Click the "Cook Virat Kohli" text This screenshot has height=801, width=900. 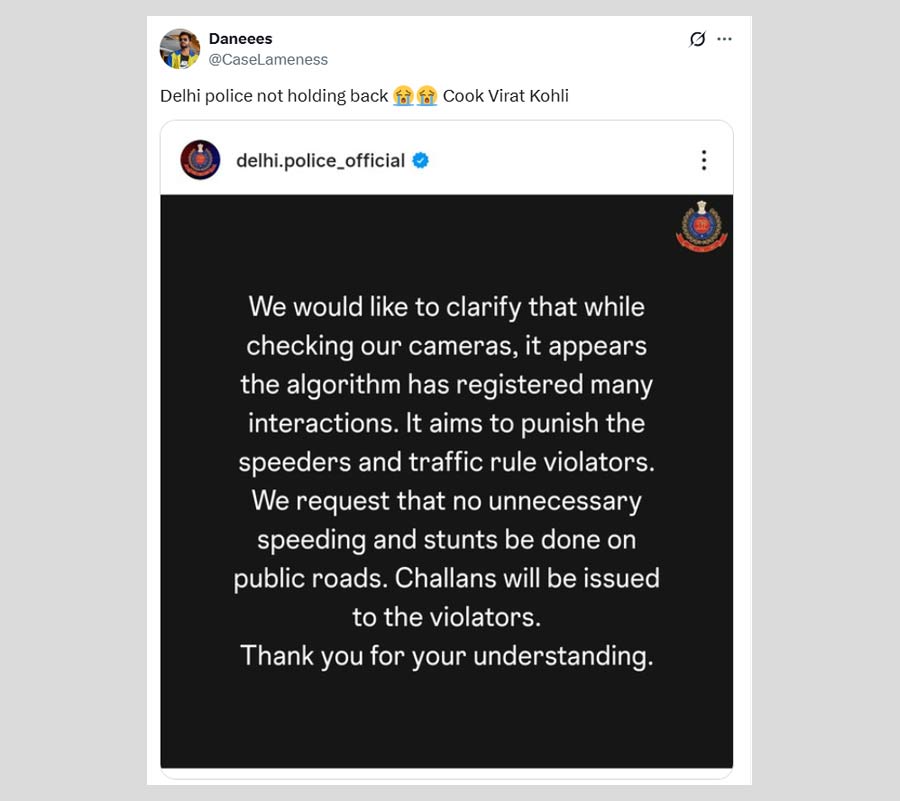click(506, 96)
